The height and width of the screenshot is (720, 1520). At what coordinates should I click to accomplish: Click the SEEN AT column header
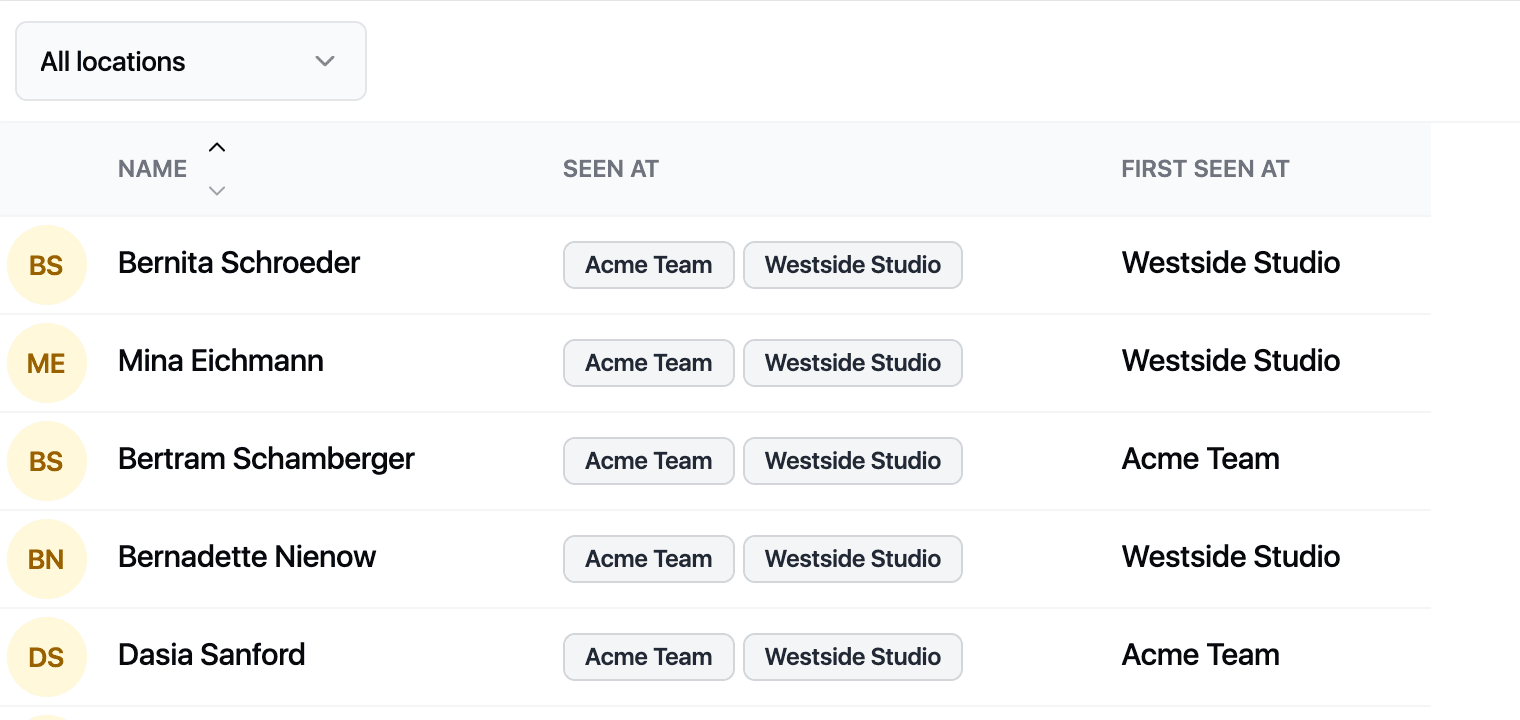610,169
